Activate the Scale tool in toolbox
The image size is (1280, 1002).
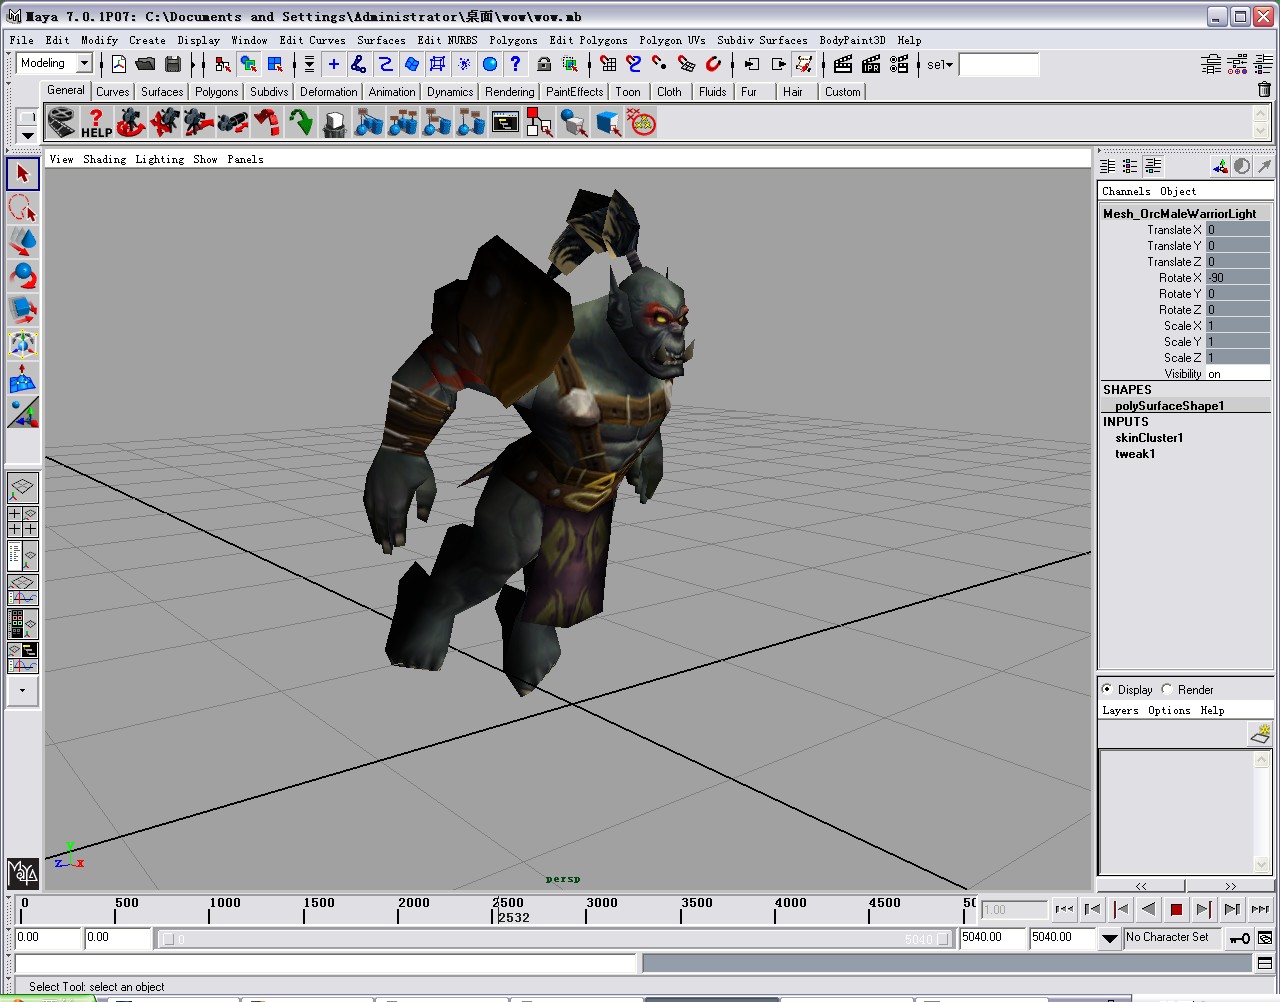pos(22,310)
